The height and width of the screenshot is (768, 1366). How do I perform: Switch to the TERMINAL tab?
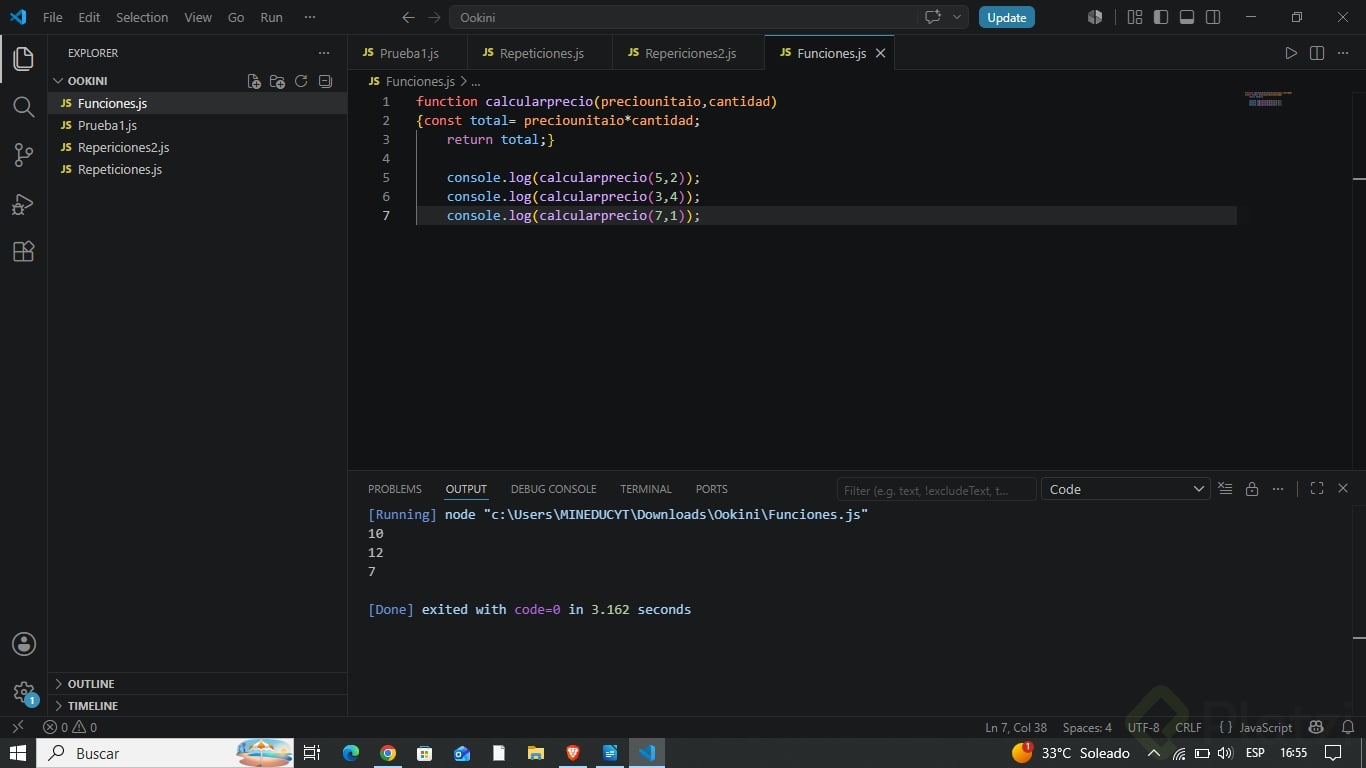pyautogui.click(x=645, y=489)
